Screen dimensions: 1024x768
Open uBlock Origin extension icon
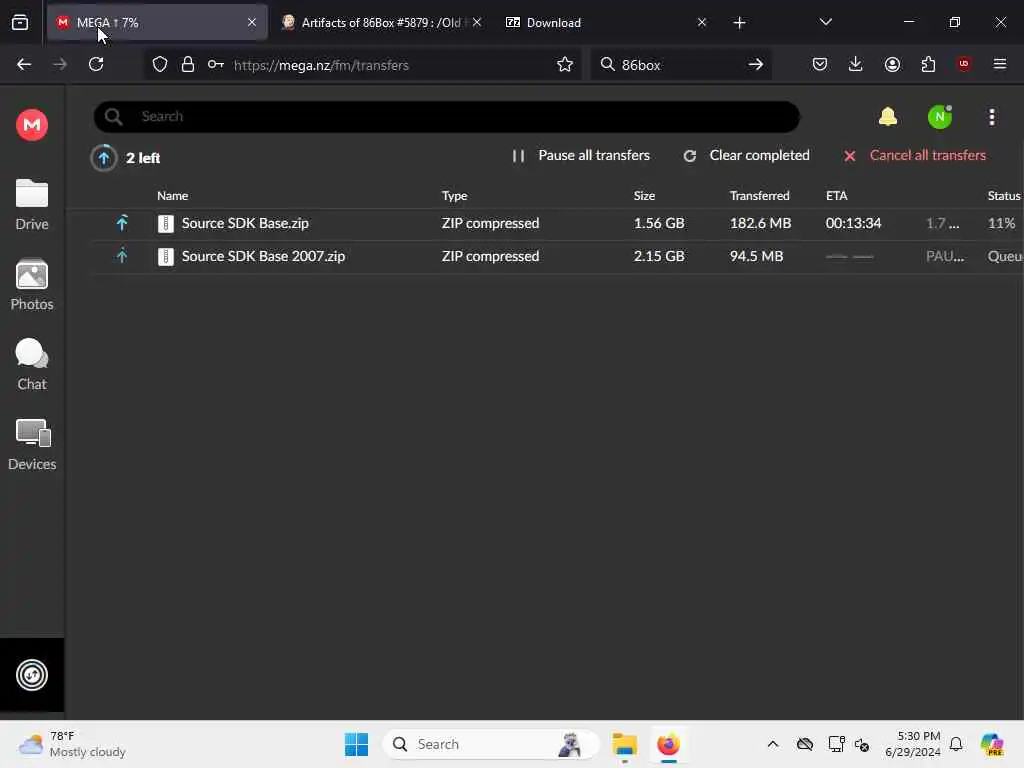[963, 64]
